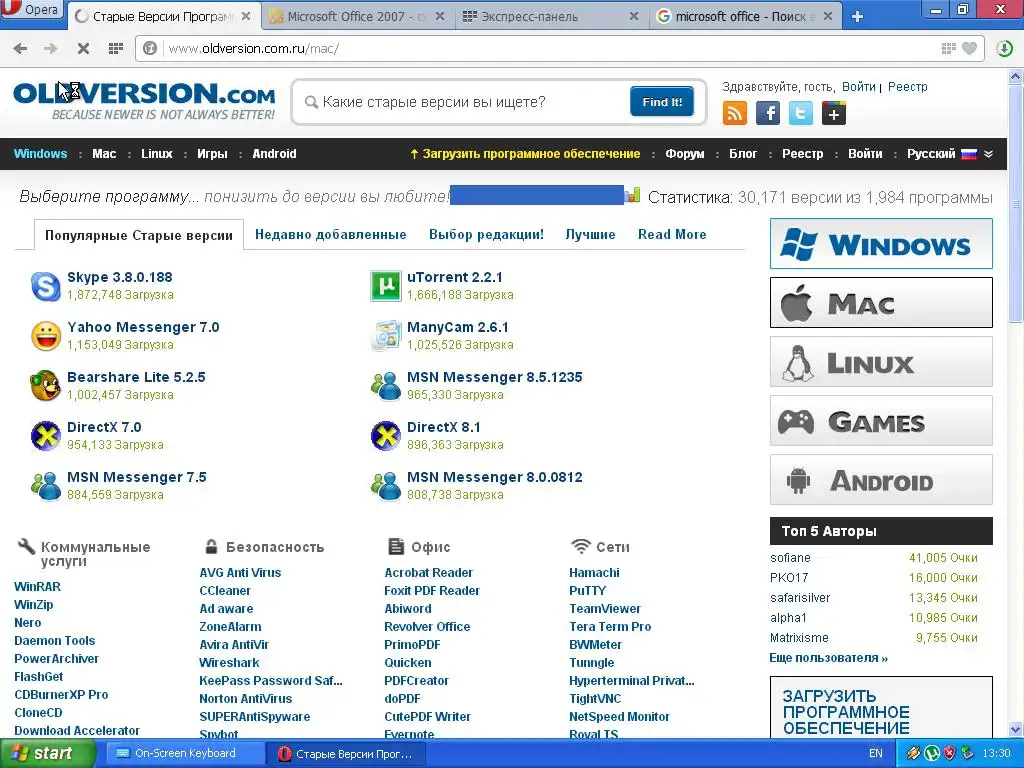
Task: Open the Facebook icon
Action: 768,114
